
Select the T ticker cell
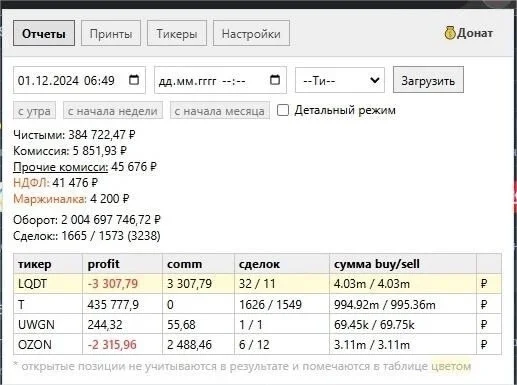point(48,304)
